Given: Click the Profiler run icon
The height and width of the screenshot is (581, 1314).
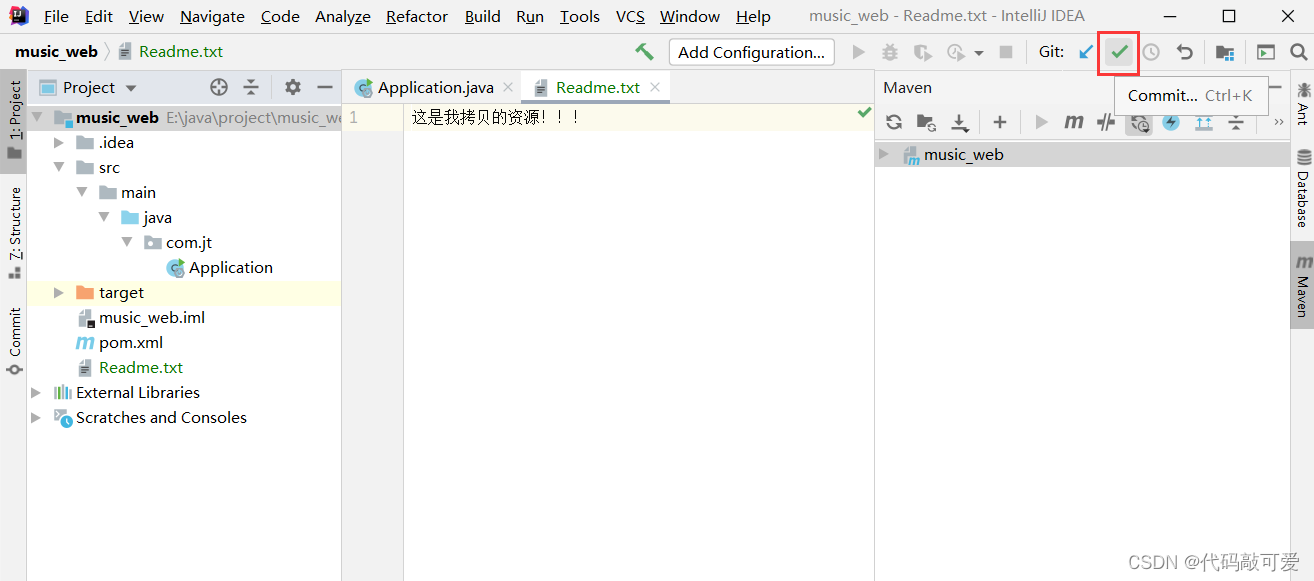Looking at the screenshot, I should click(x=956, y=52).
